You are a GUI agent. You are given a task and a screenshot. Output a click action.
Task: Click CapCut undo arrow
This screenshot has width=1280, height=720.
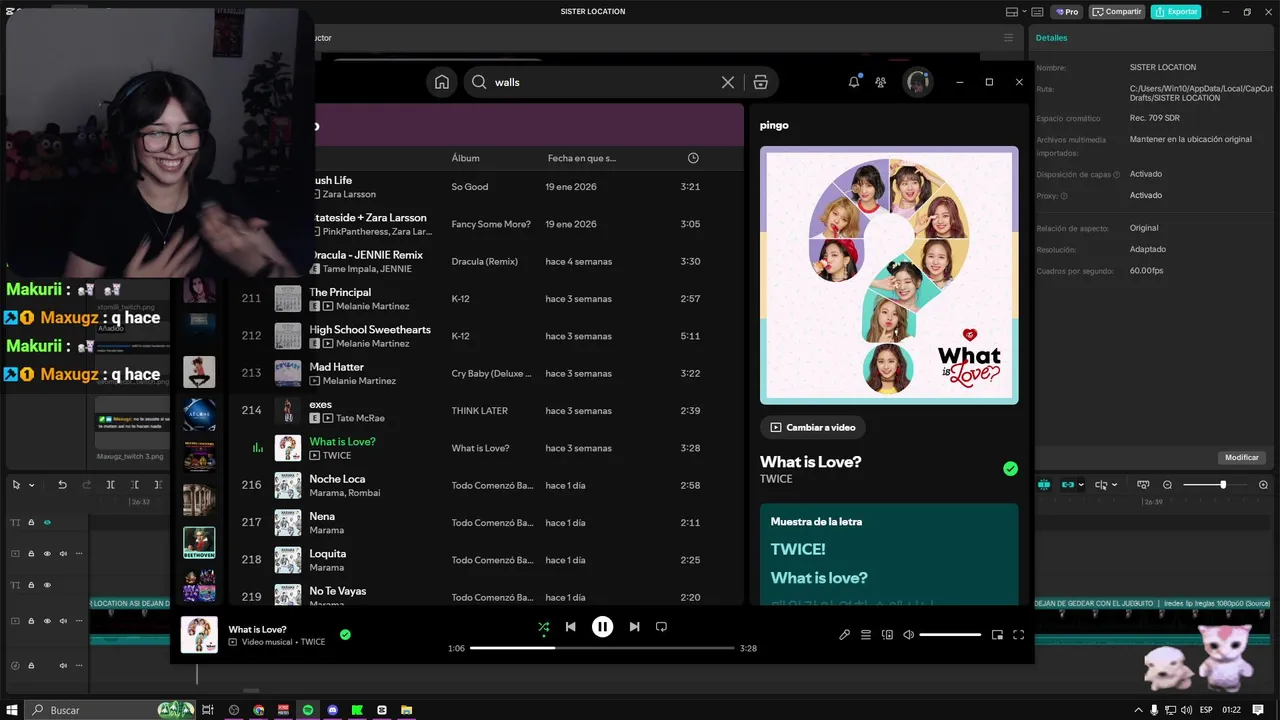[62, 485]
